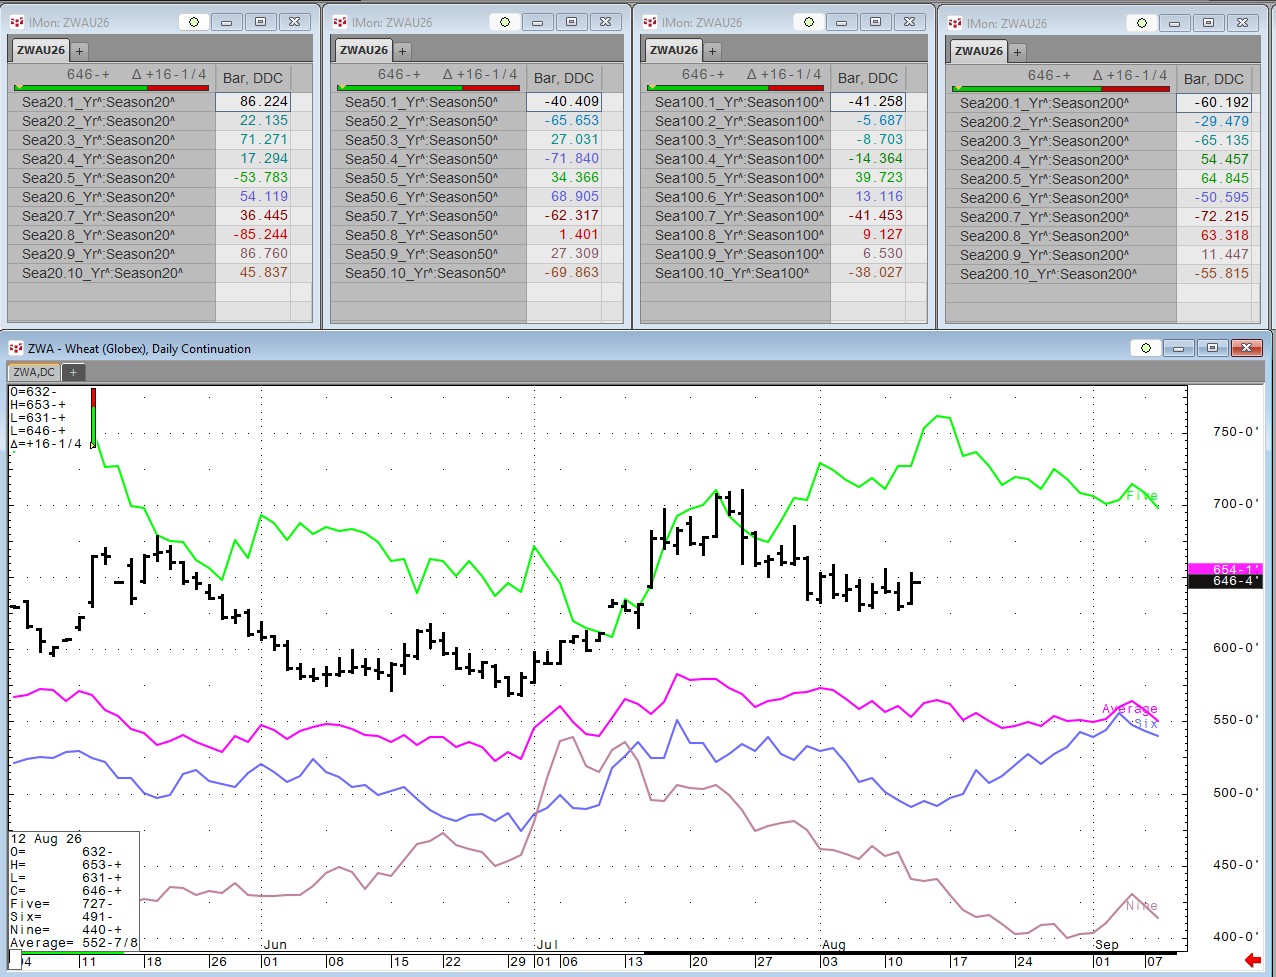Add a new tab in the Season100 IMon window
Screen dimensions: 1276x977
712,50
